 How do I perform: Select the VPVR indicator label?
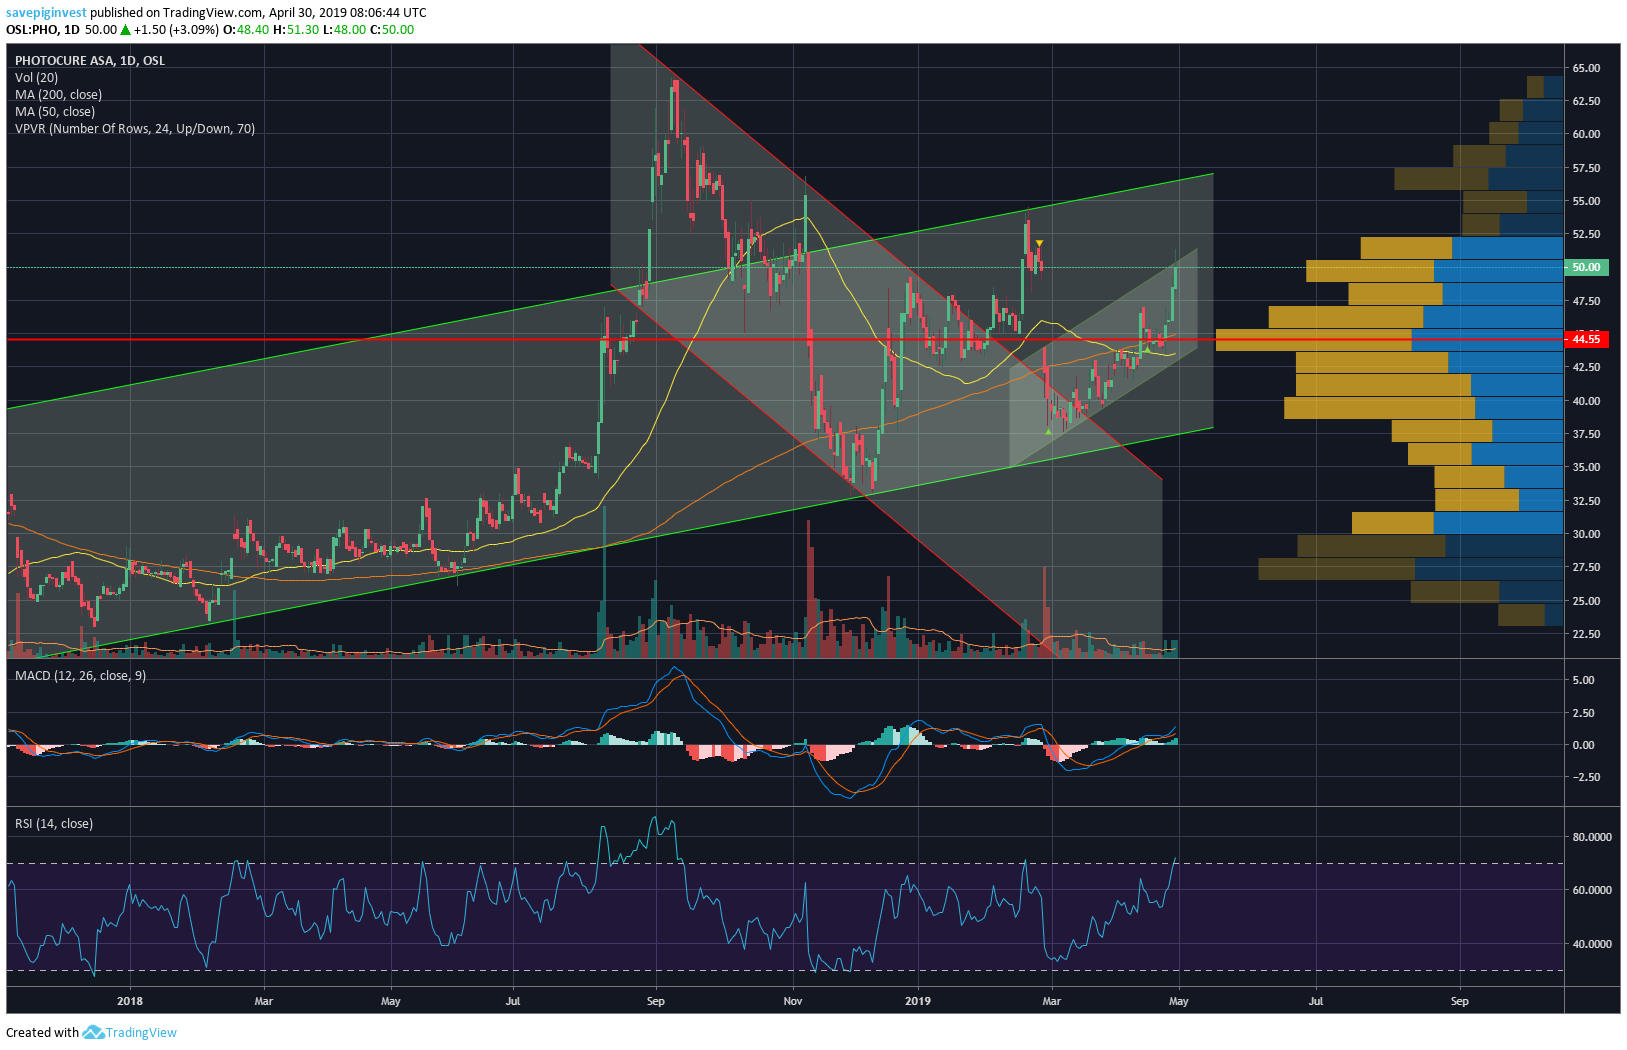(135, 128)
